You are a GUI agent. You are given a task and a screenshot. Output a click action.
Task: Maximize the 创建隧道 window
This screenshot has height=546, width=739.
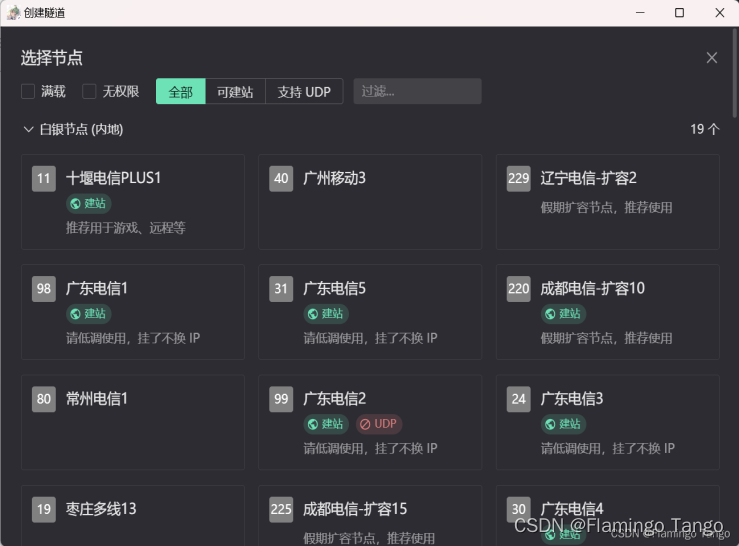click(679, 13)
